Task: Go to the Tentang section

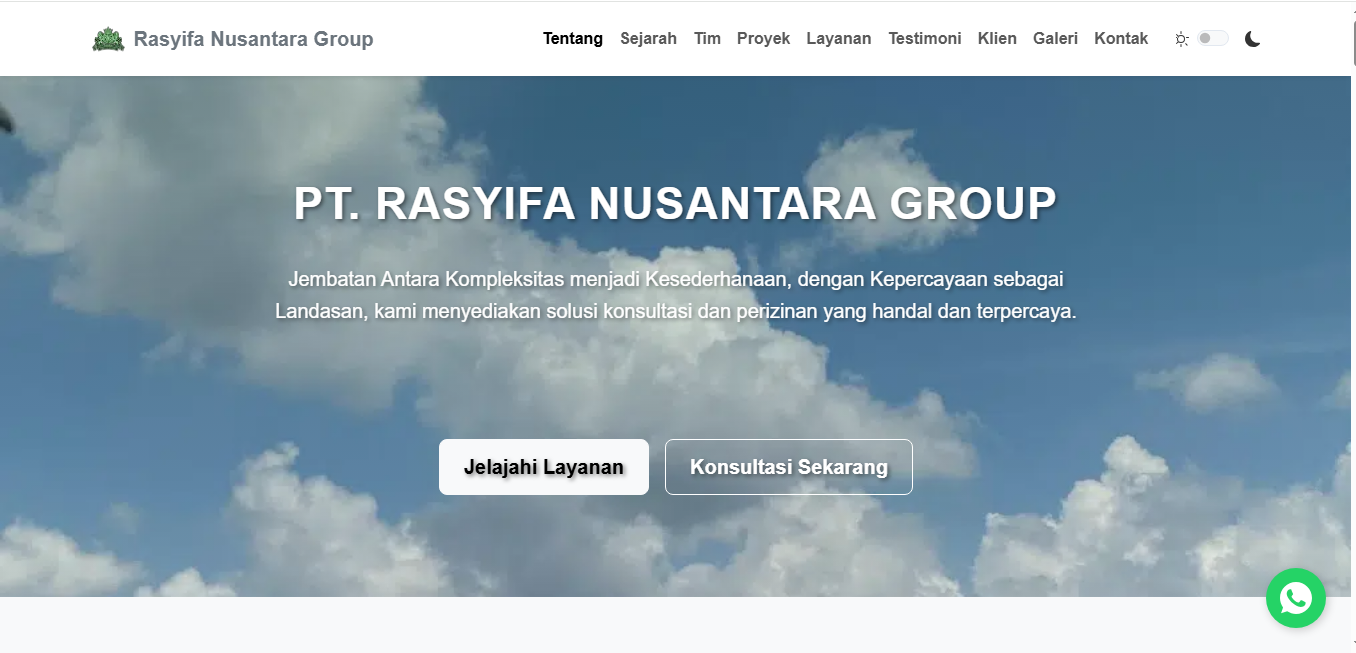Action: pyautogui.click(x=572, y=39)
